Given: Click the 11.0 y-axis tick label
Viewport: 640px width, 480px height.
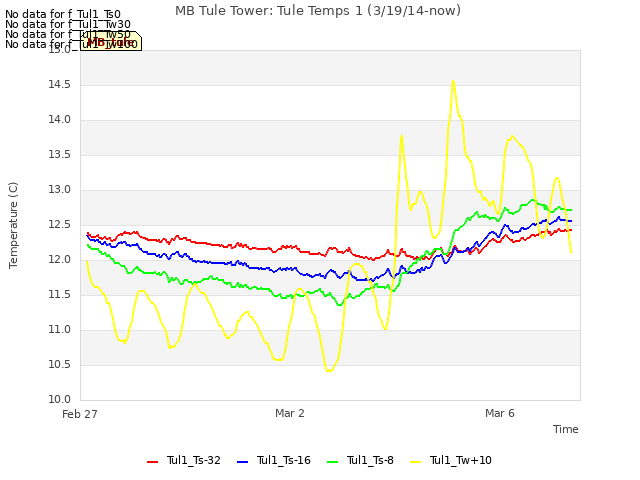Looking at the screenshot, I should coord(60,330).
